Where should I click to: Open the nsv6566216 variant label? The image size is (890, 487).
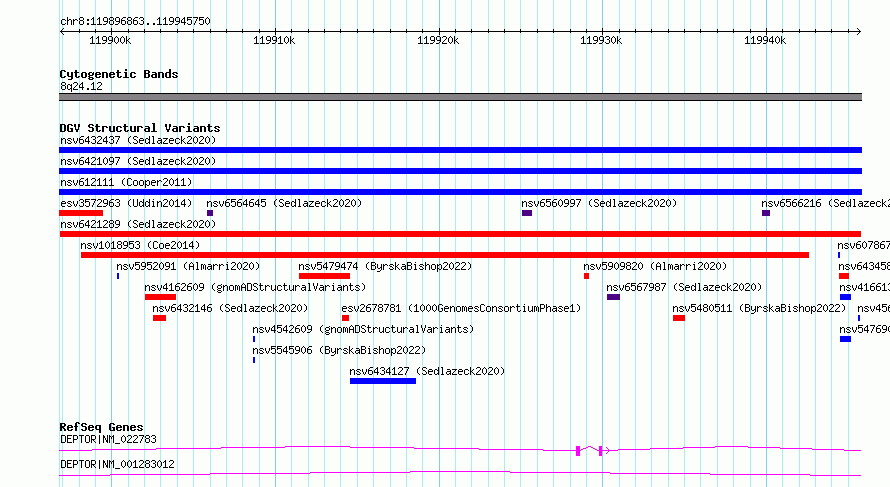point(825,203)
